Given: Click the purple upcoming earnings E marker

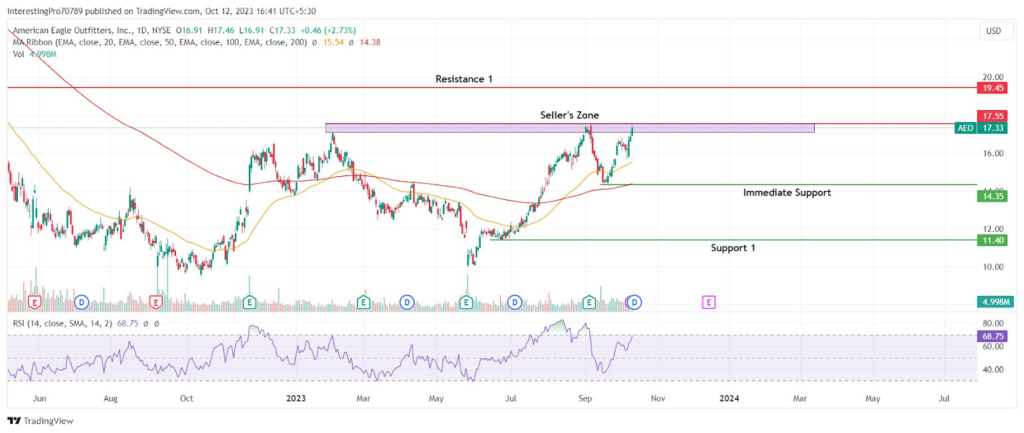Looking at the screenshot, I should coord(709,302).
